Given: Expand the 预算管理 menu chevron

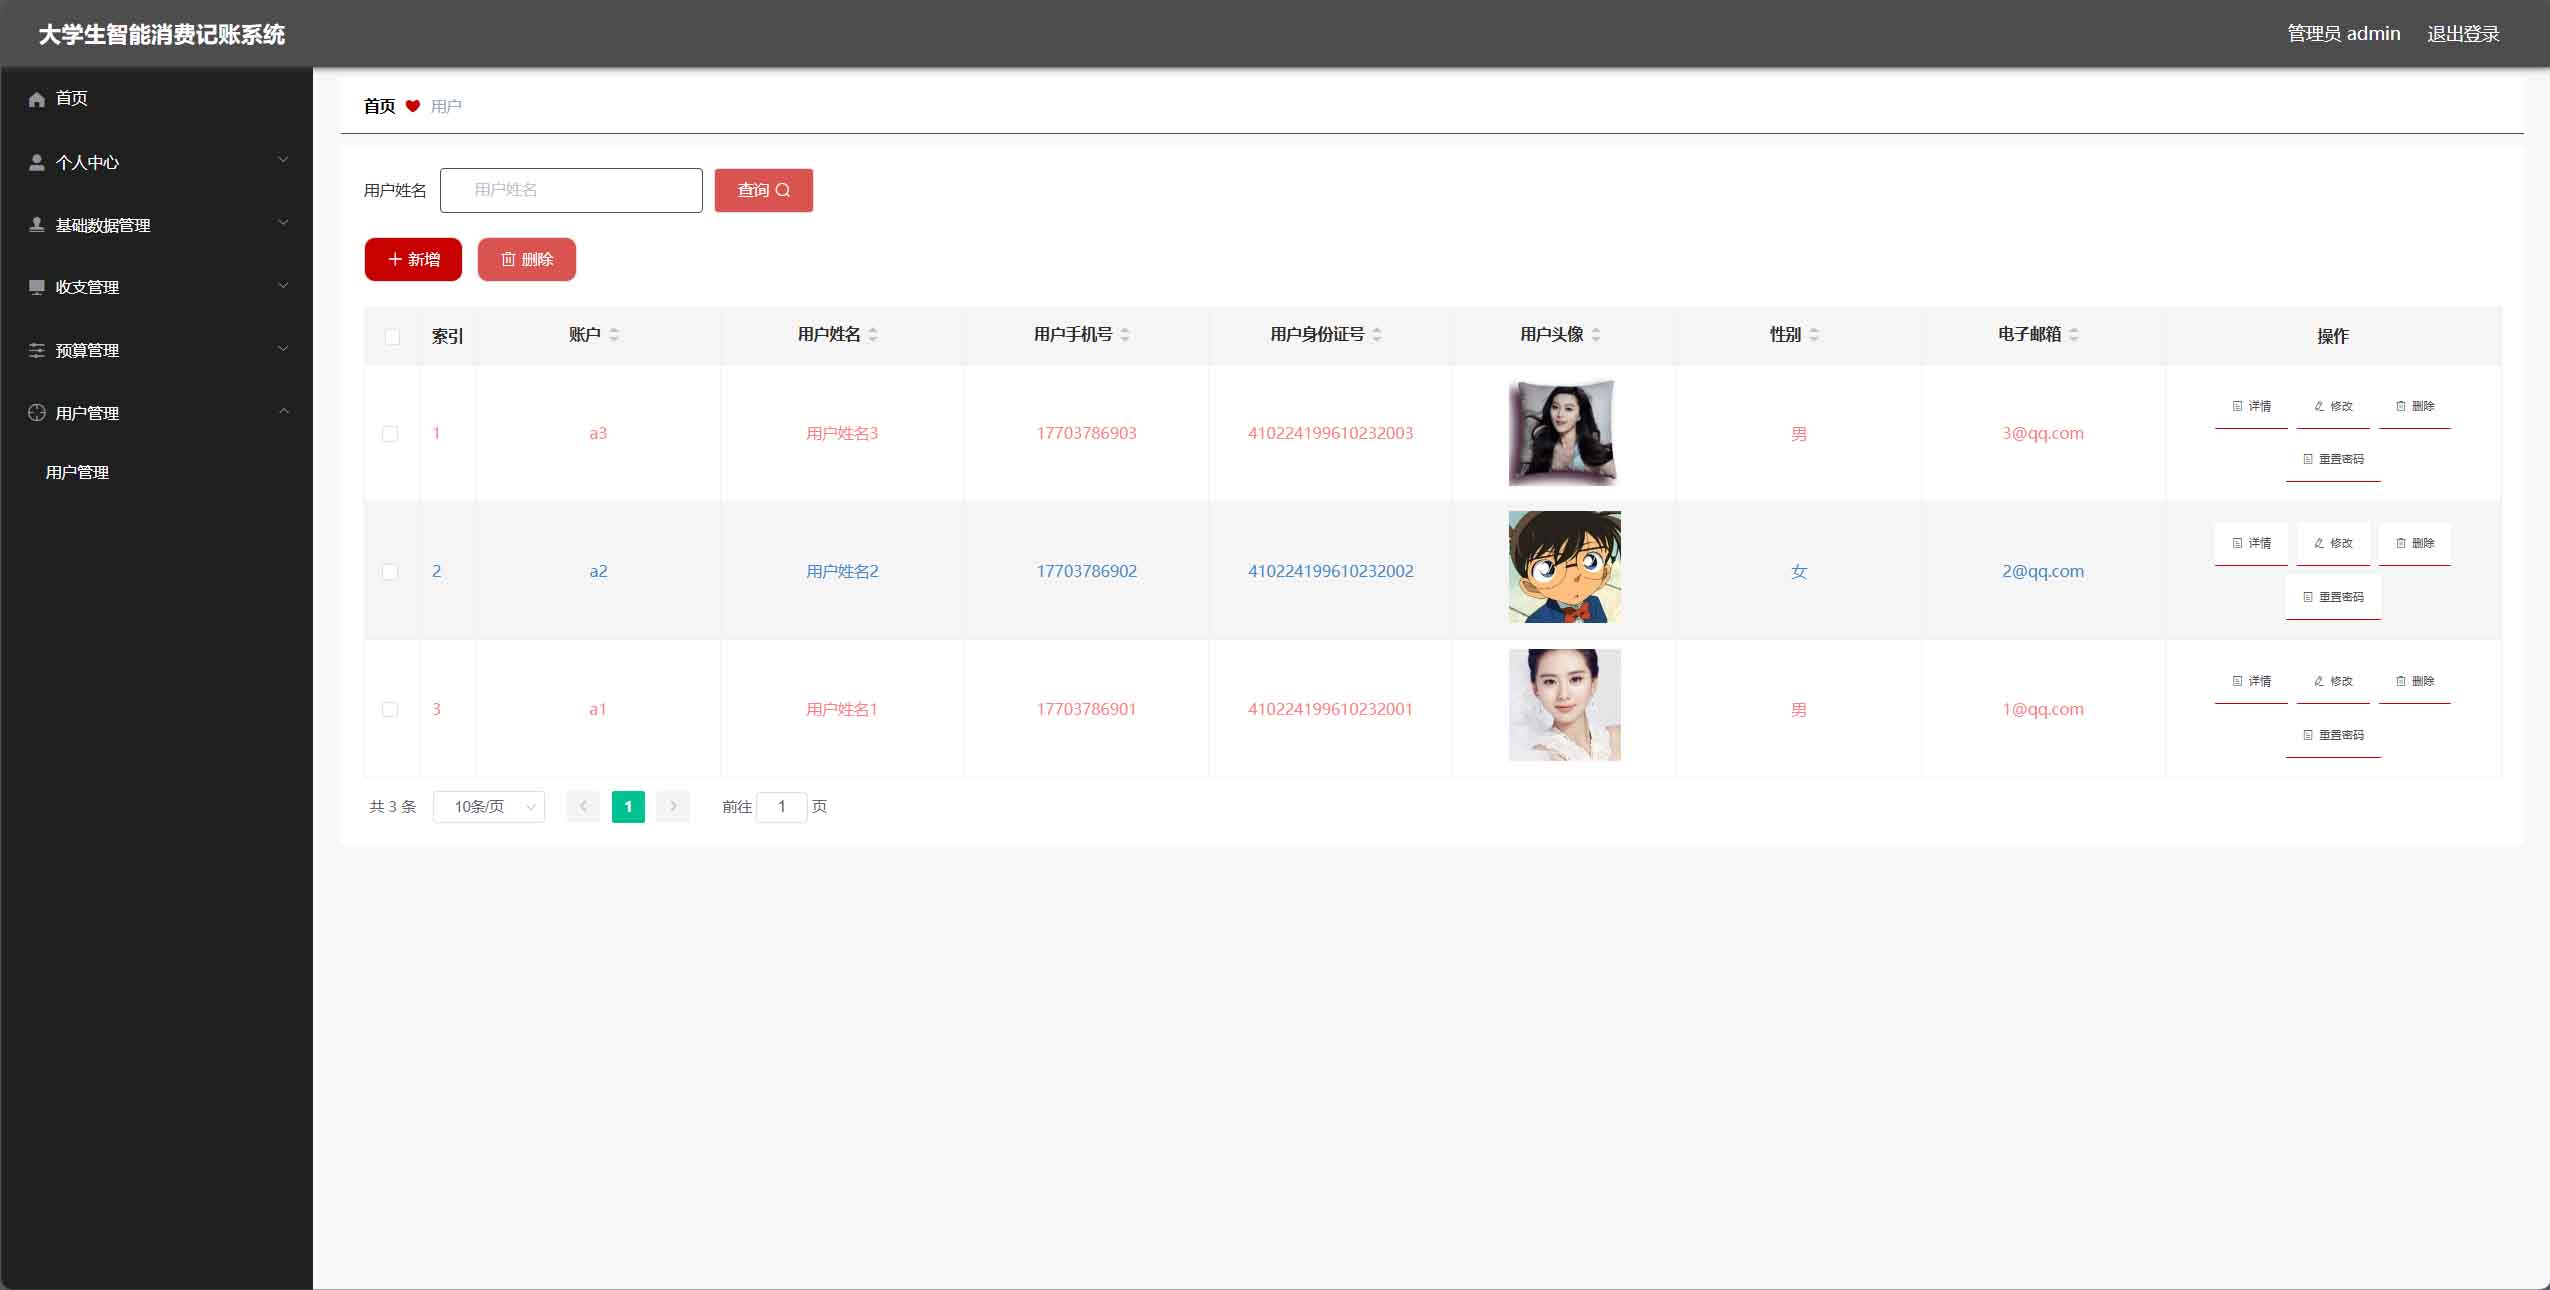Looking at the screenshot, I should [x=283, y=349].
